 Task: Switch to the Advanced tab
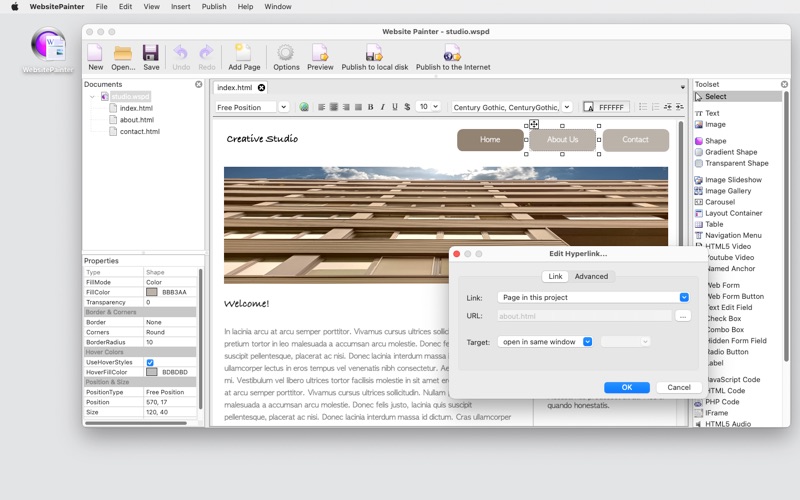591,277
